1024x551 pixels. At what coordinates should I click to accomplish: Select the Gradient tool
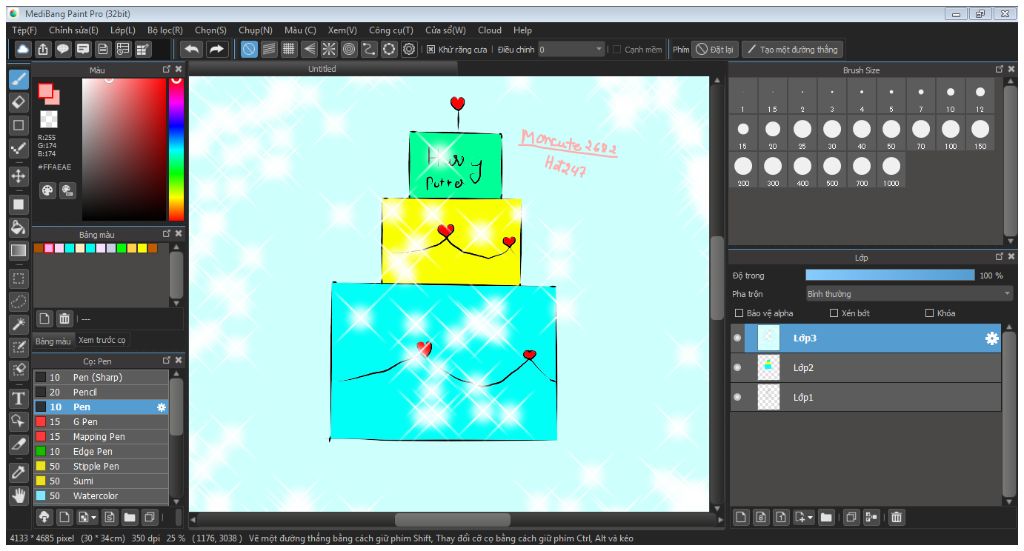[18, 251]
